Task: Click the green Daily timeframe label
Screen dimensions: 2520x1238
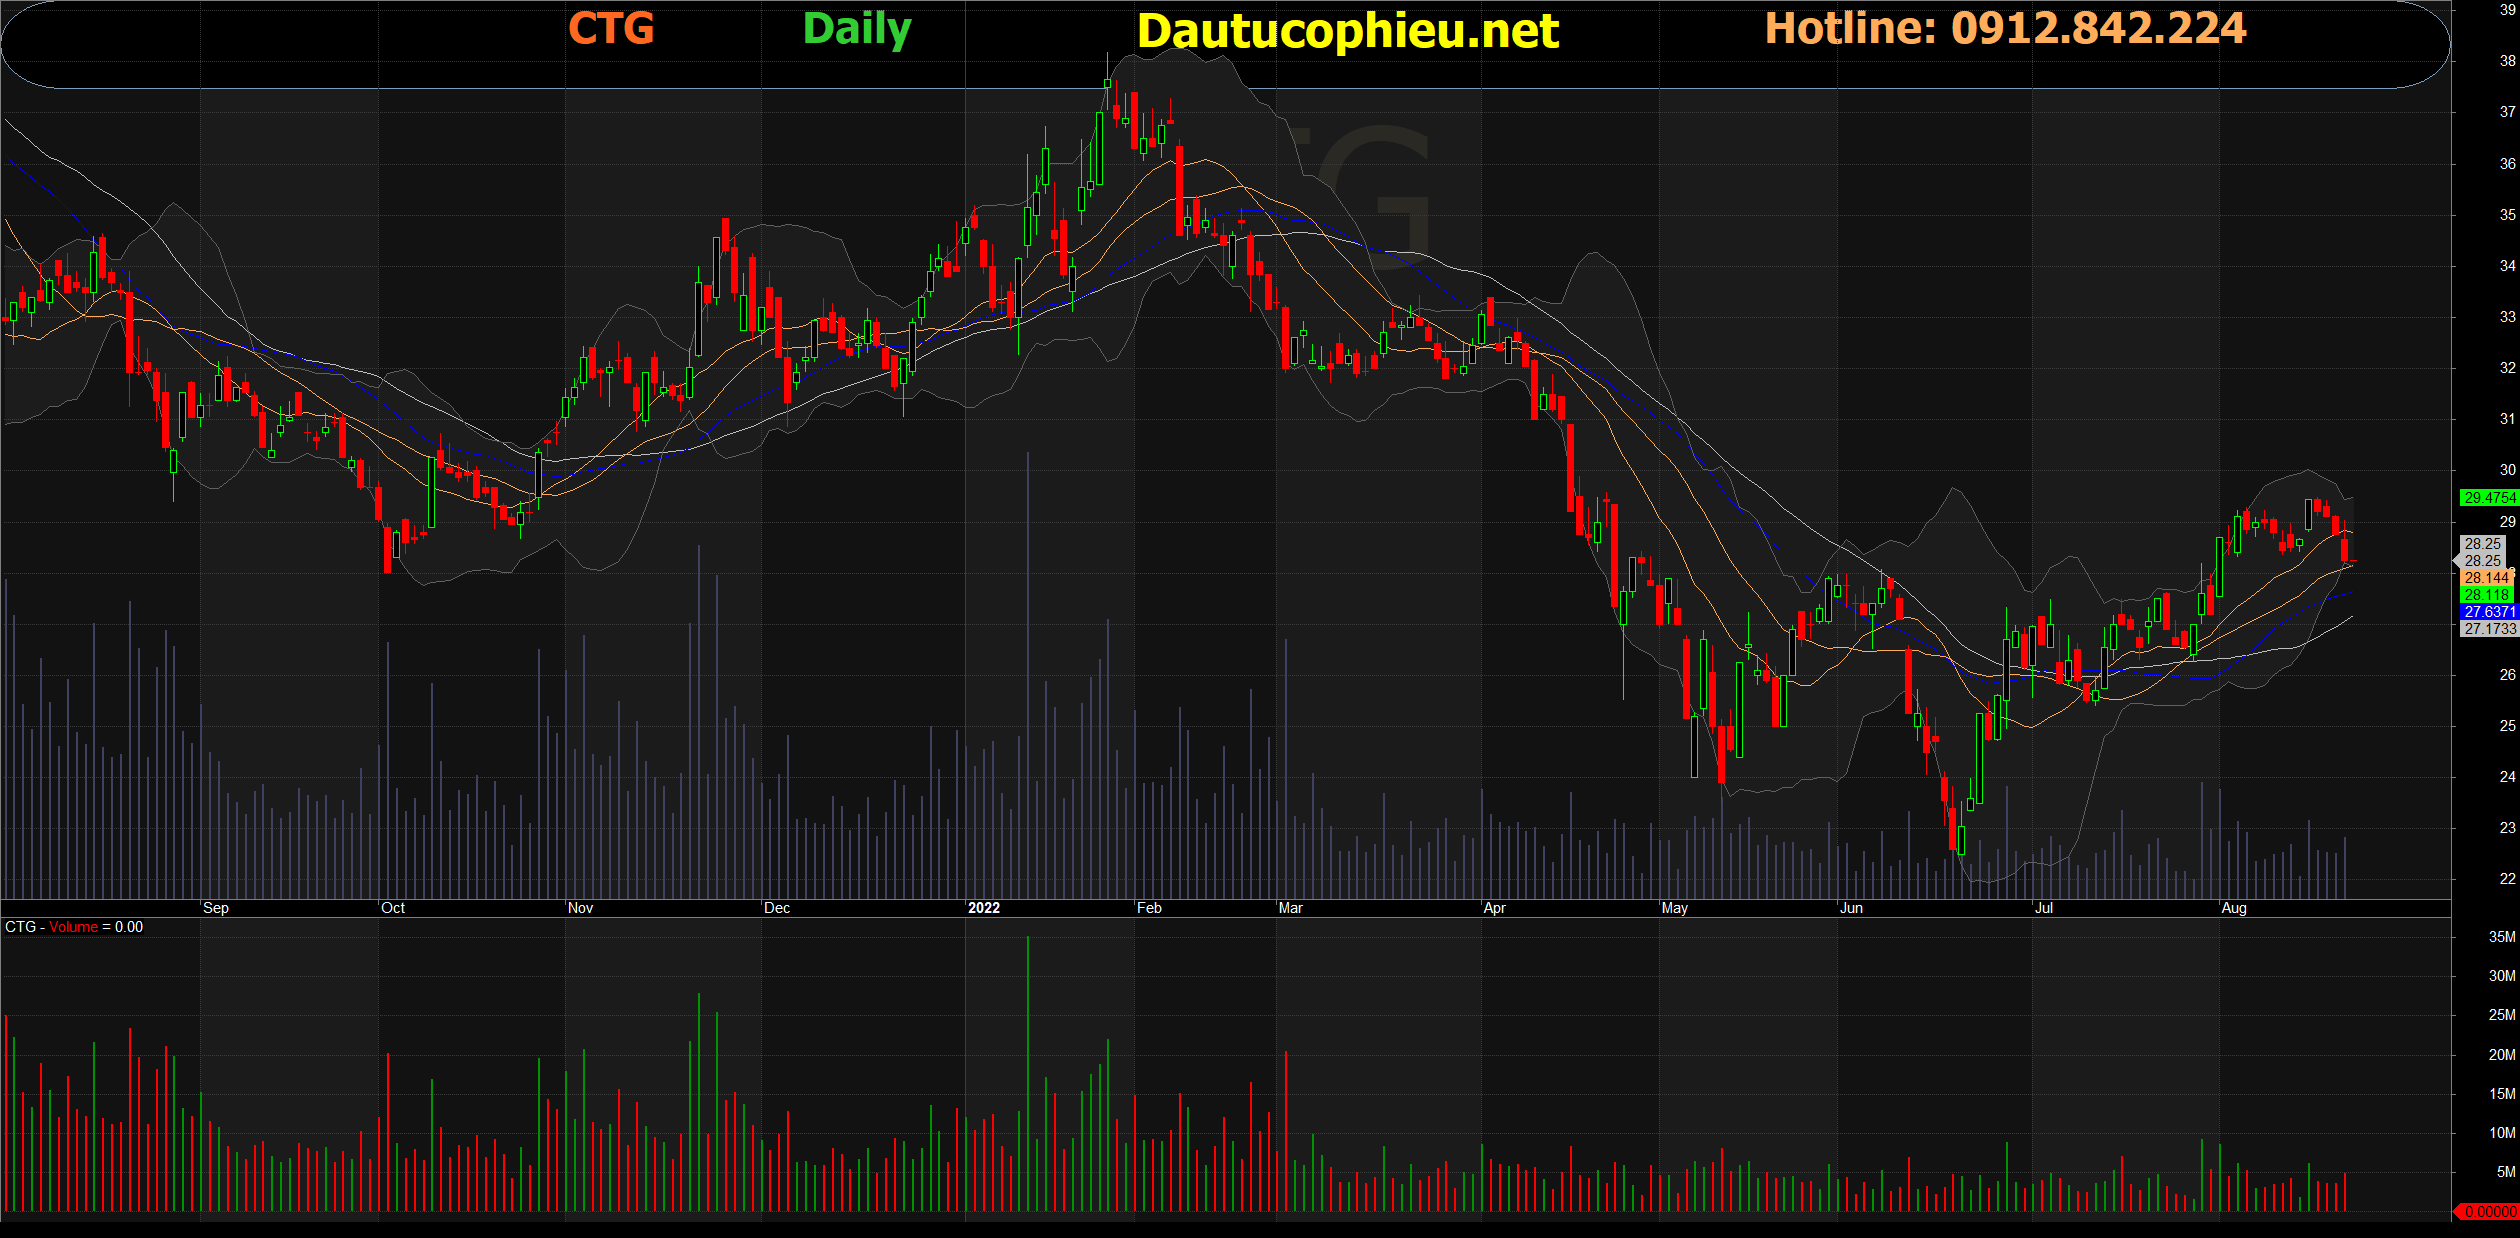Action: pos(857,29)
